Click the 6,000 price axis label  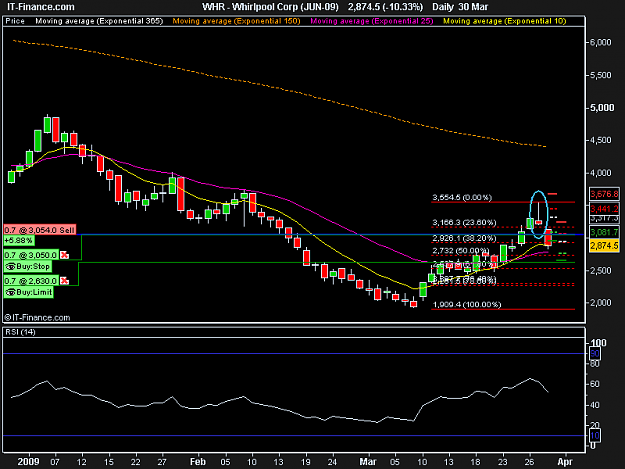601,43
